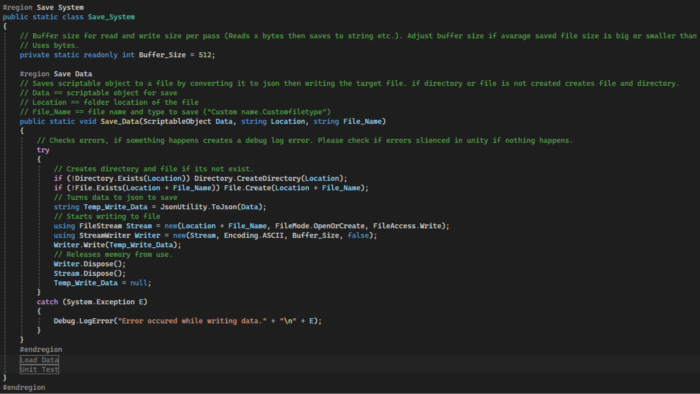Click the '#region Save Data' line
Image resolution: width=700 pixels, height=394 pixels.
click(56, 74)
